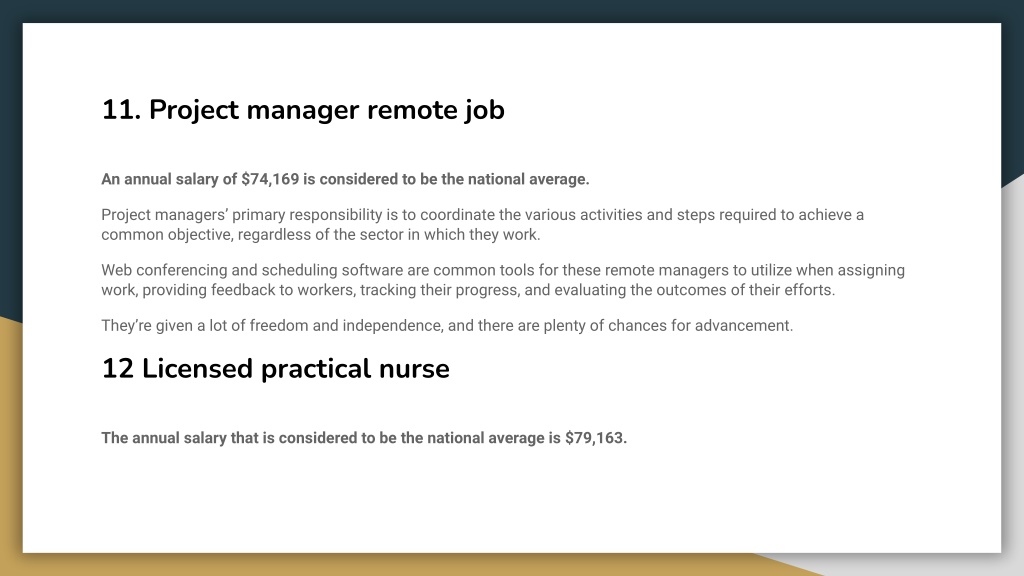This screenshot has height=576, width=1024.
Task: Click the phrase 'common objective' in paragraph
Action: pyautogui.click(x=167, y=235)
